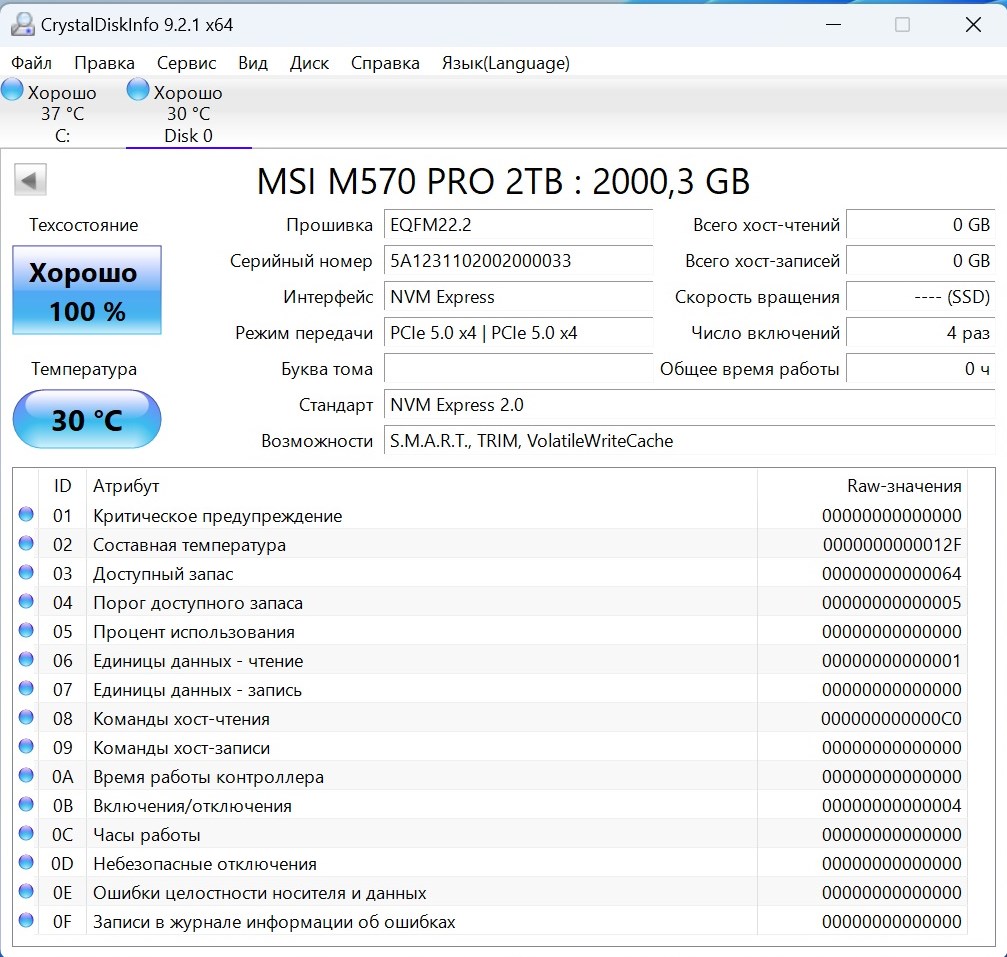Open the Диск menu

(309, 63)
